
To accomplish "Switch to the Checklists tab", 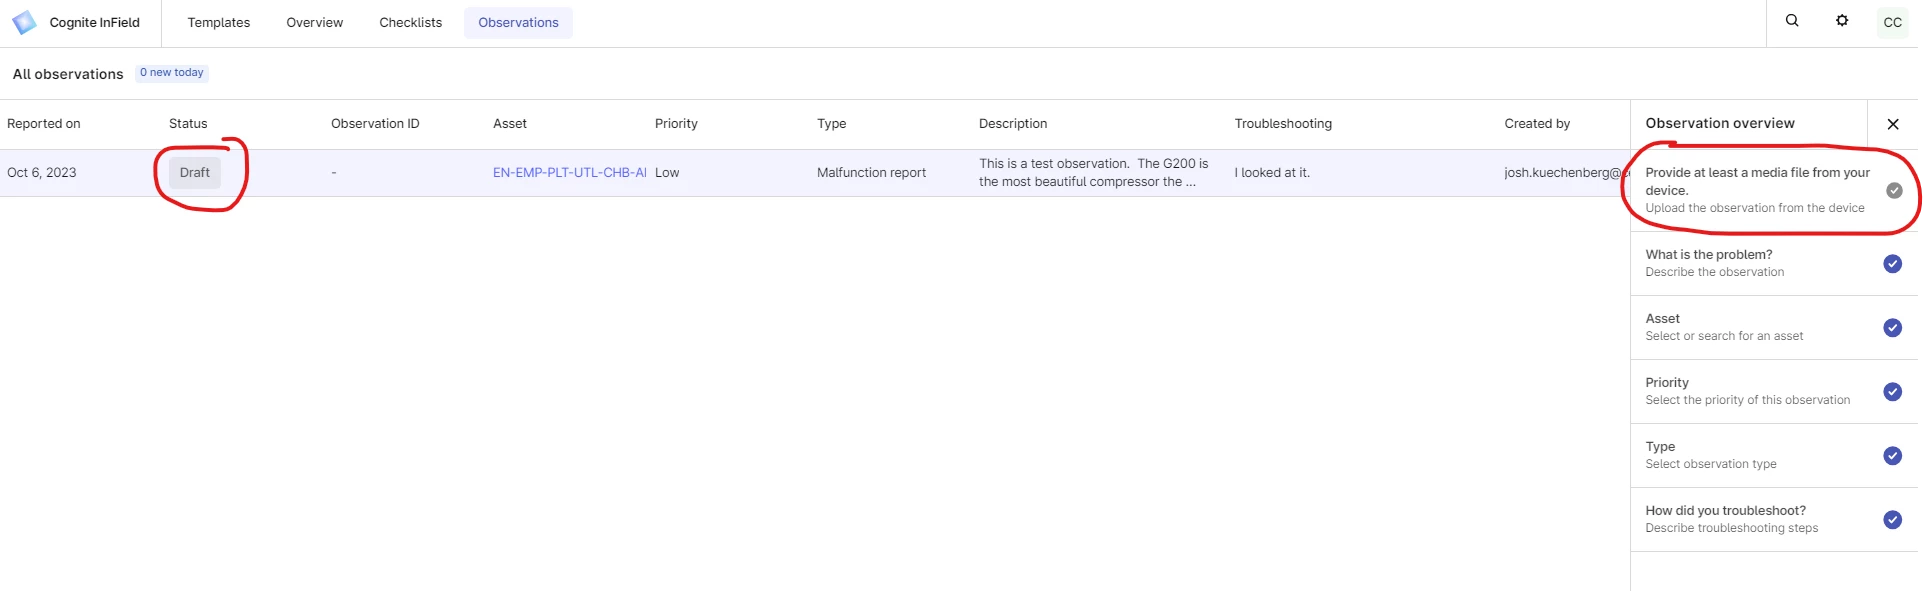I will 410,22.
